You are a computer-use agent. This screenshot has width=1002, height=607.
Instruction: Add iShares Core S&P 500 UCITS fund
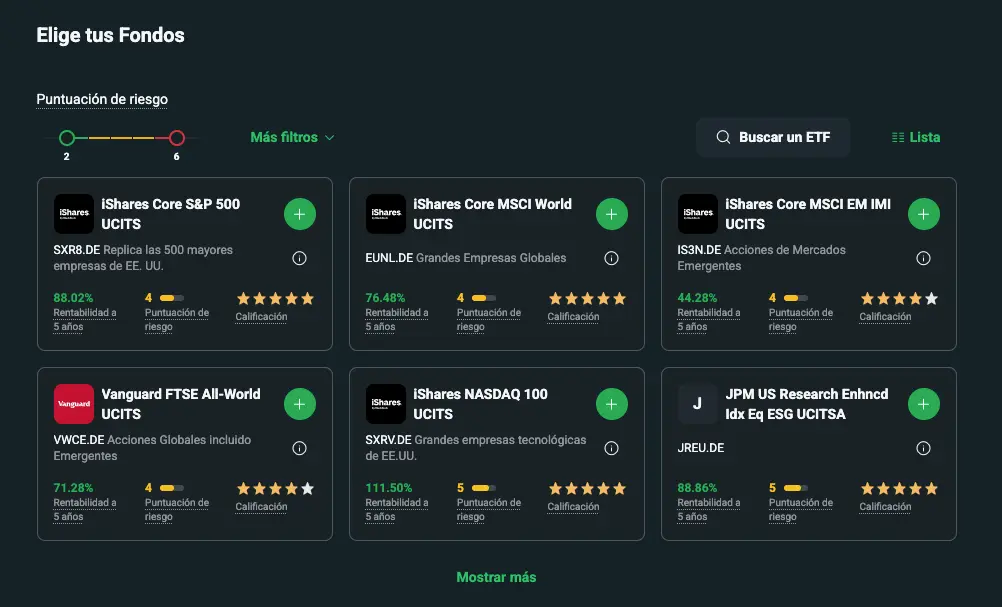(x=300, y=214)
